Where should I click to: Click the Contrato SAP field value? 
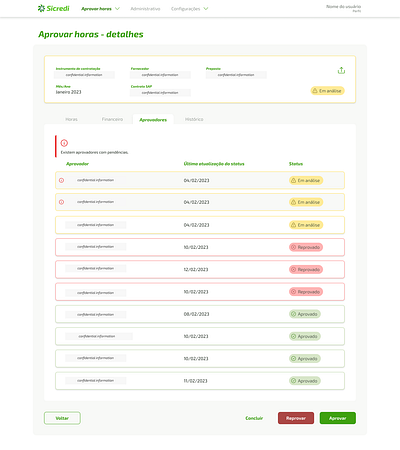coord(160,92)
